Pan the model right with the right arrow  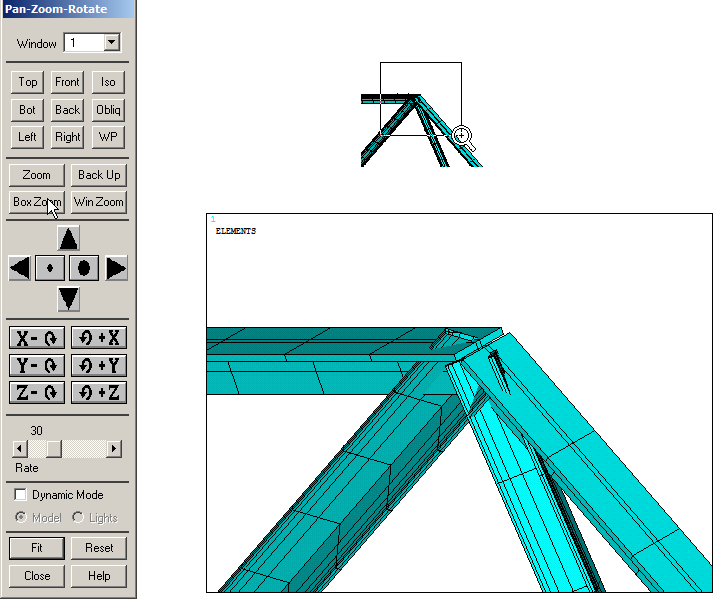(x=116, y=268)
